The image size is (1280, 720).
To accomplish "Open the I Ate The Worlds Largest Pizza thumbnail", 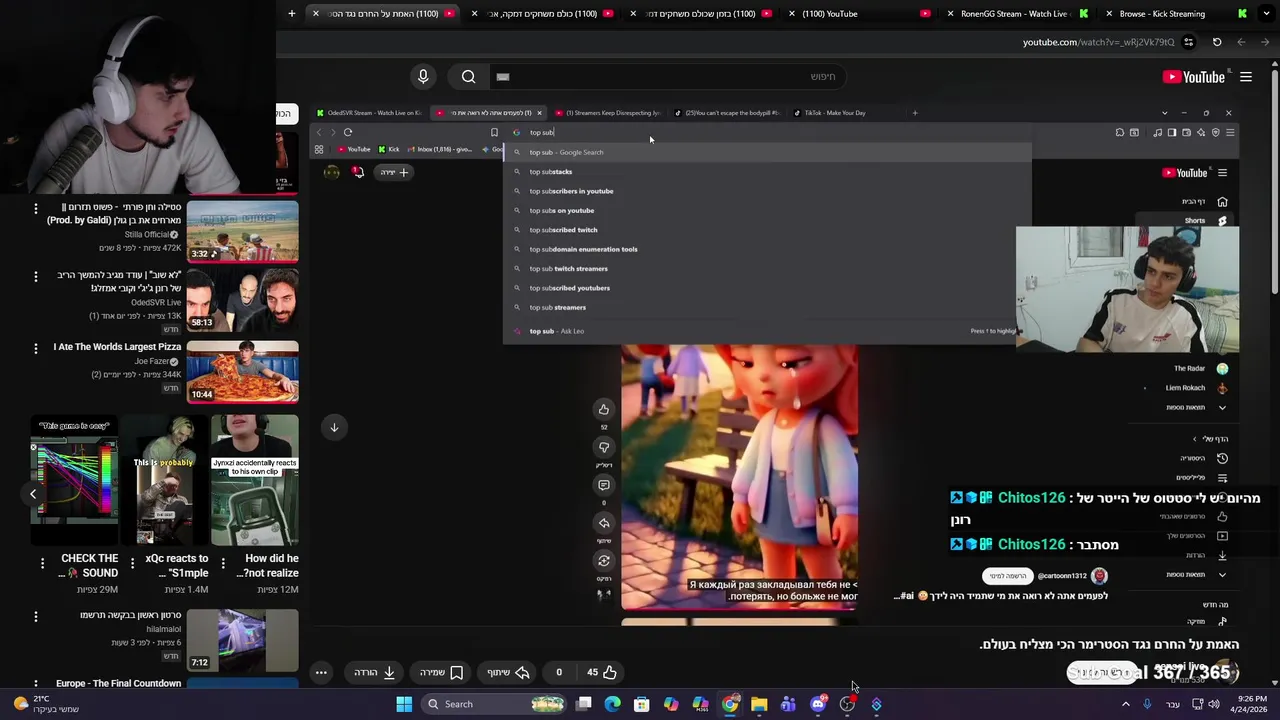I will (242, 371).
